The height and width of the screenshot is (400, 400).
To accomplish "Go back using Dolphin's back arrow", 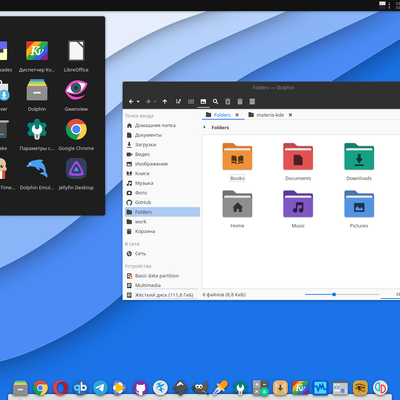I will pos(131,101).
